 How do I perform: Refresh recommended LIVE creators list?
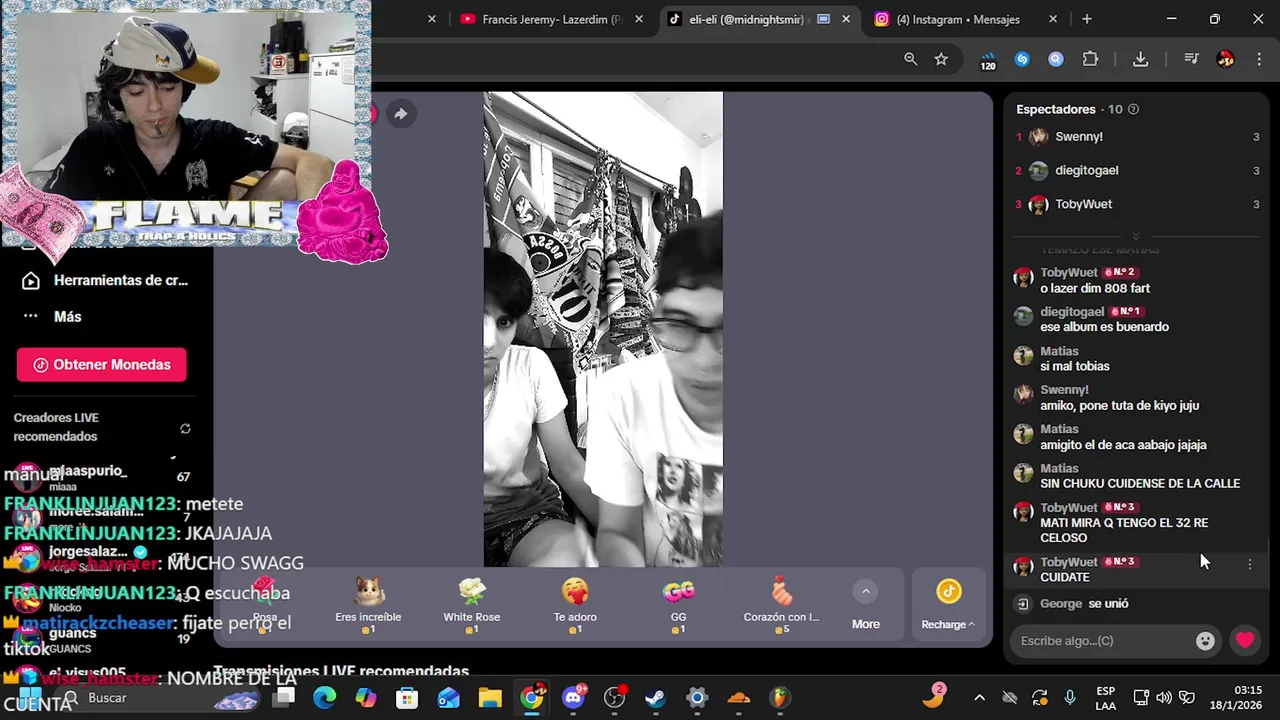click(x=185, y=429)
